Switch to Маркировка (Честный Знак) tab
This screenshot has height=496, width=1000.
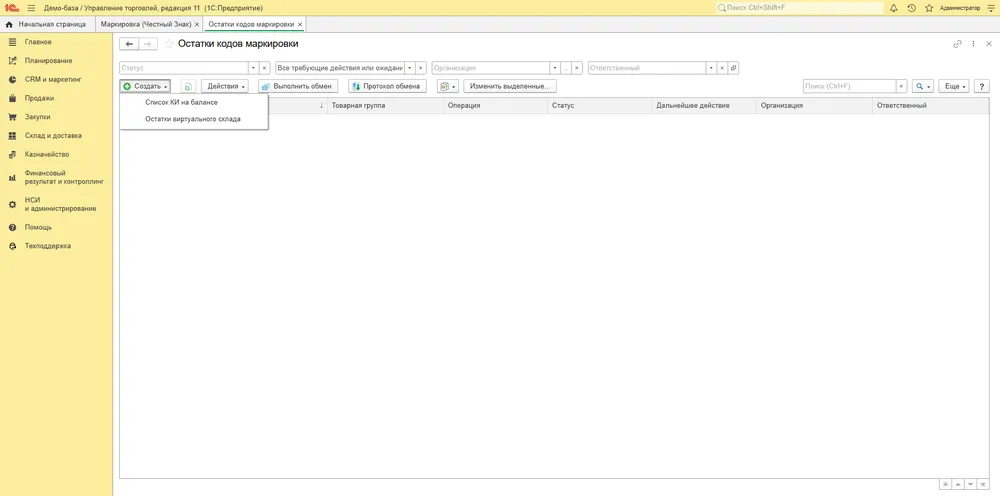coord(146,24)
